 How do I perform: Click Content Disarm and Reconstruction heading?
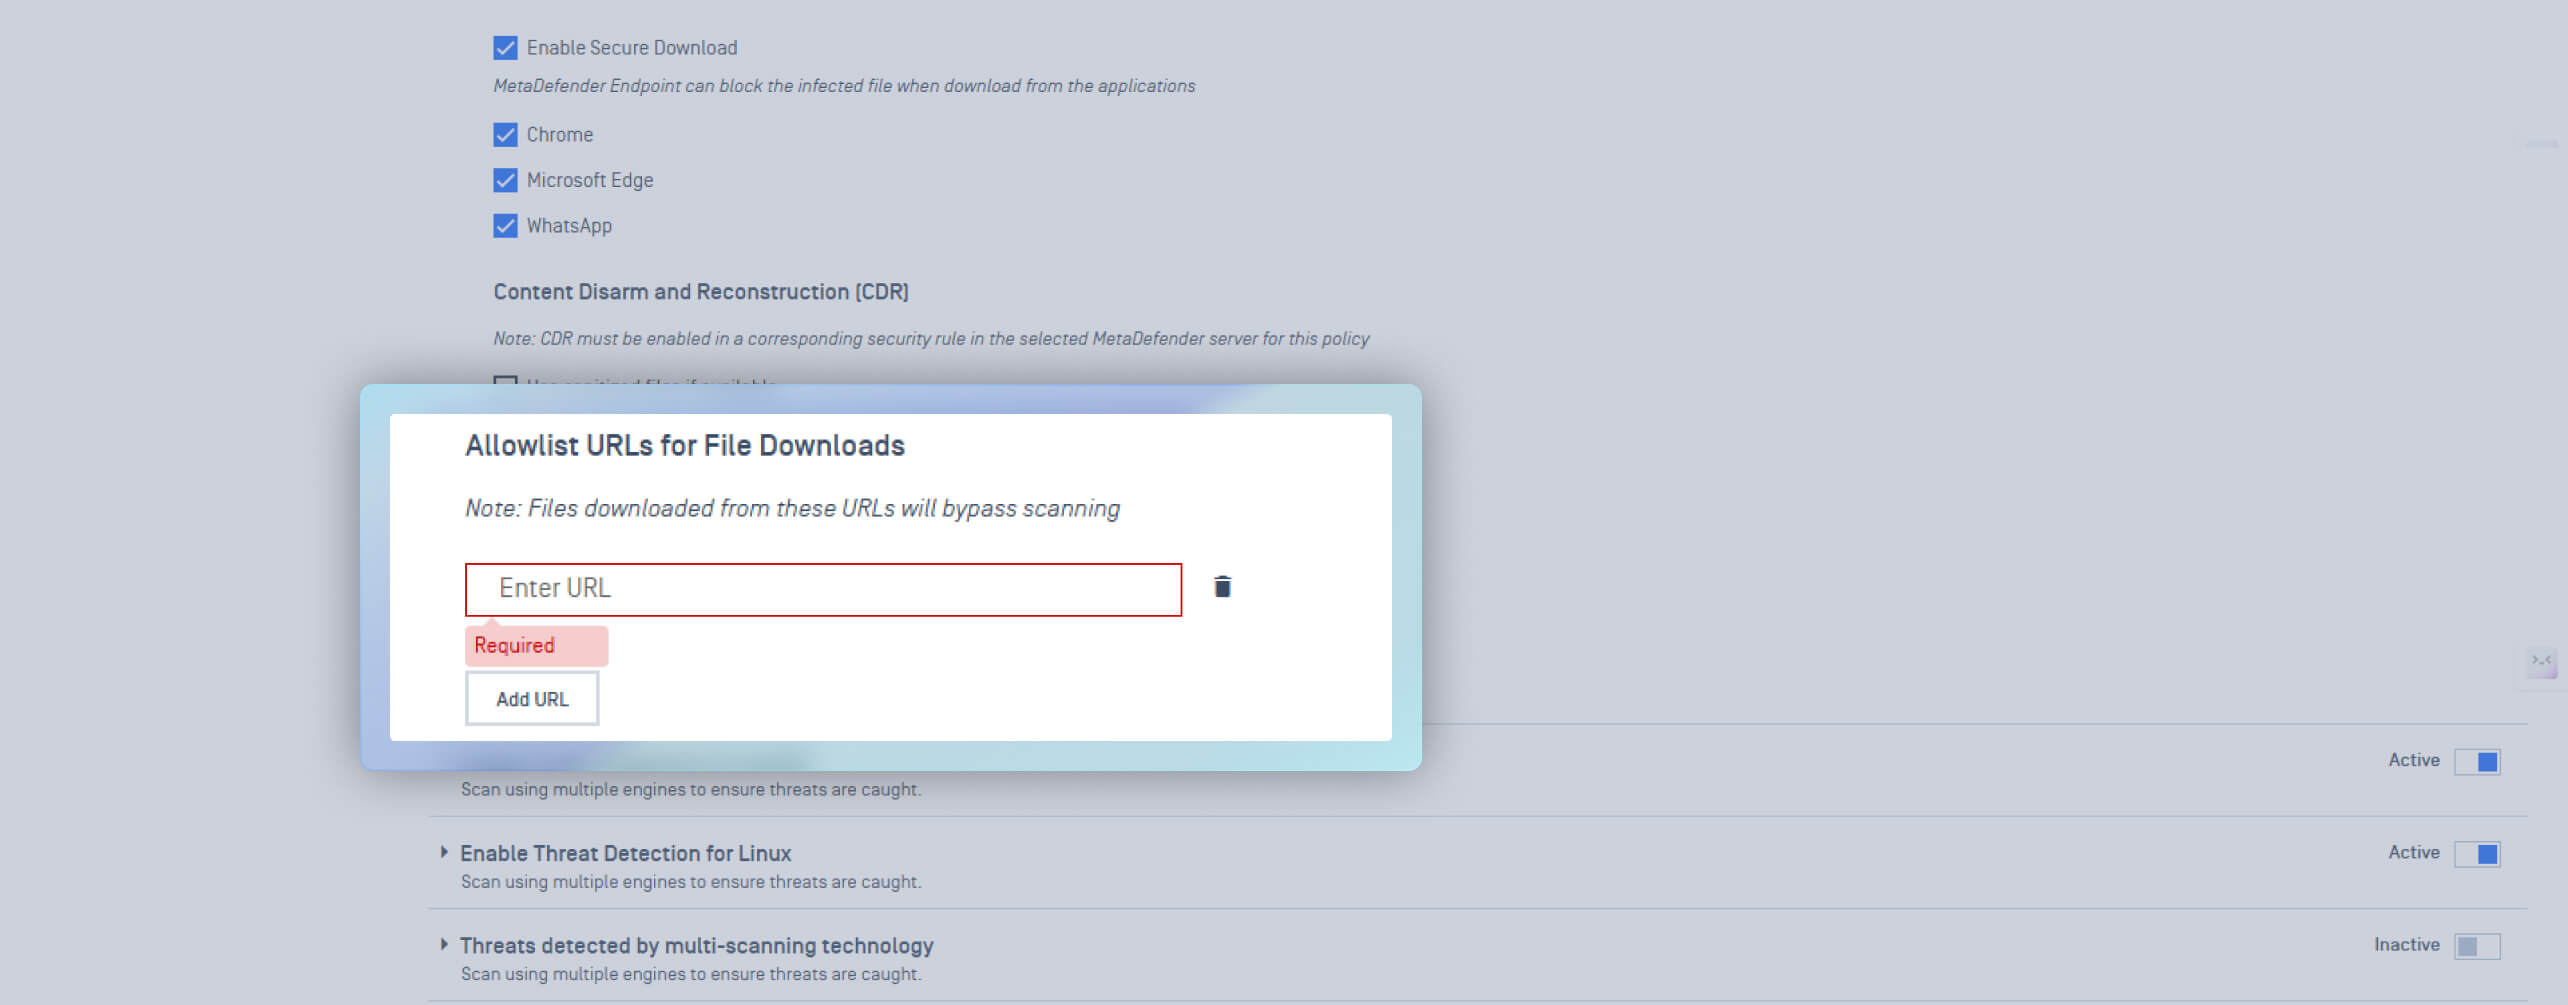point(700,292)
